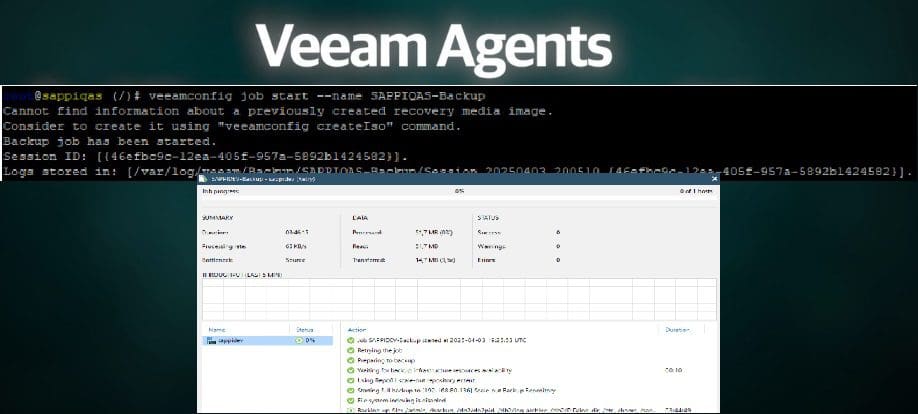Click the Action column header
Screen dimensions: 918x414
point(358,328)
